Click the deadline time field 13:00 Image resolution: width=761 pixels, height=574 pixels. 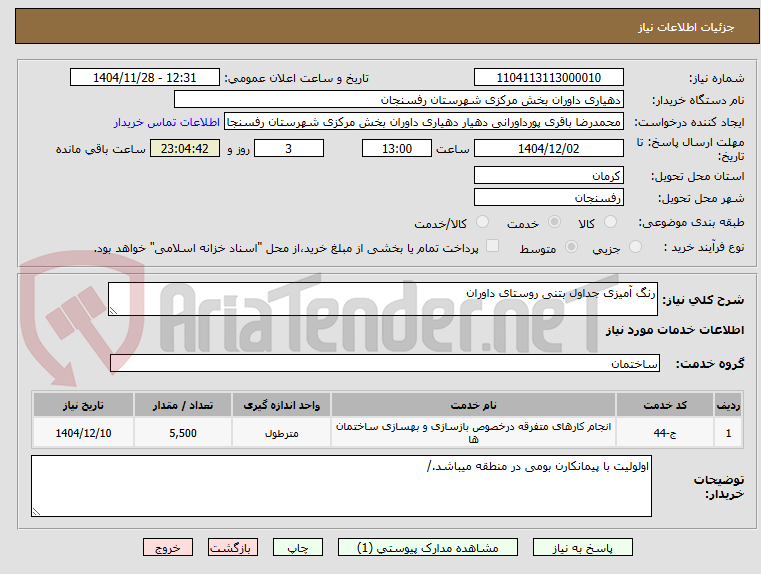tap(397, 148)
